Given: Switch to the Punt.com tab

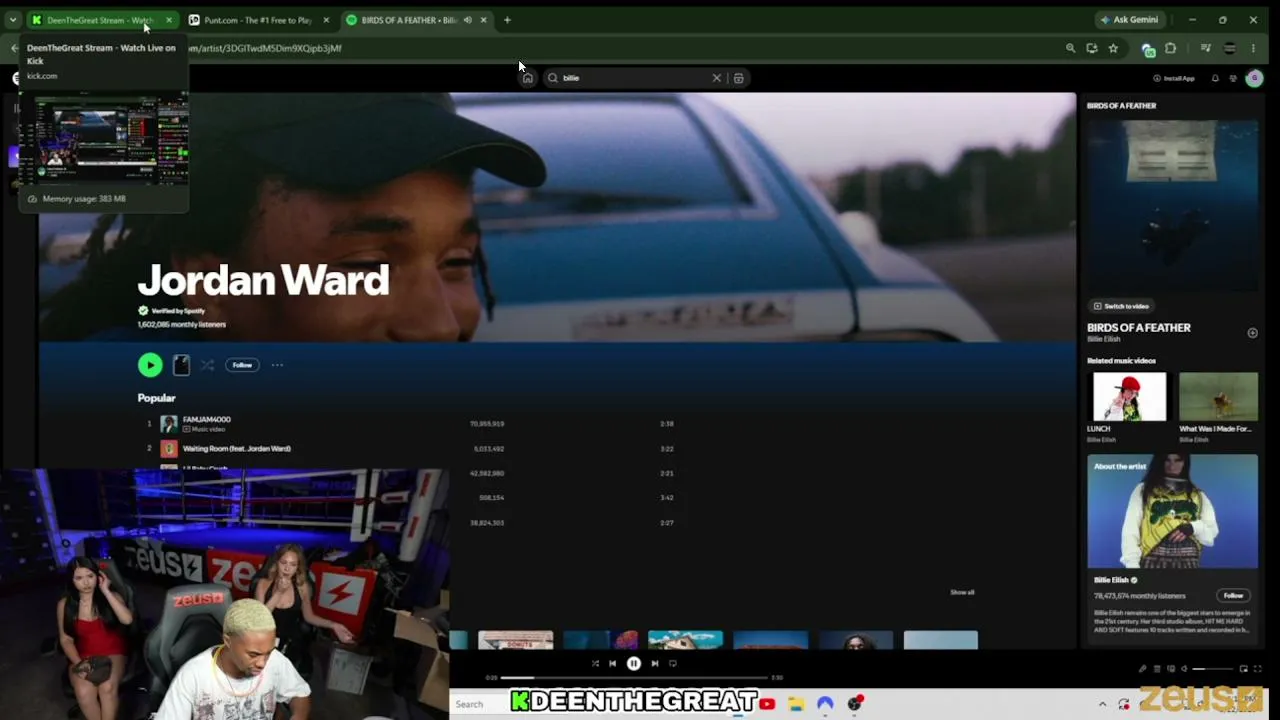Looking at the screenshot, I should [x=259, y=20].
